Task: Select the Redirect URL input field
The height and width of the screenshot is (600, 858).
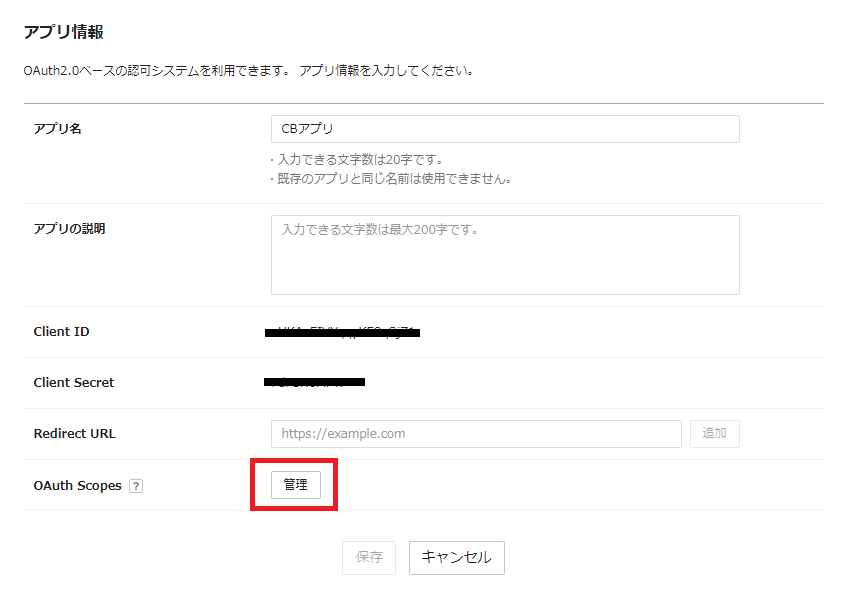Action: [x=476, y=434]
